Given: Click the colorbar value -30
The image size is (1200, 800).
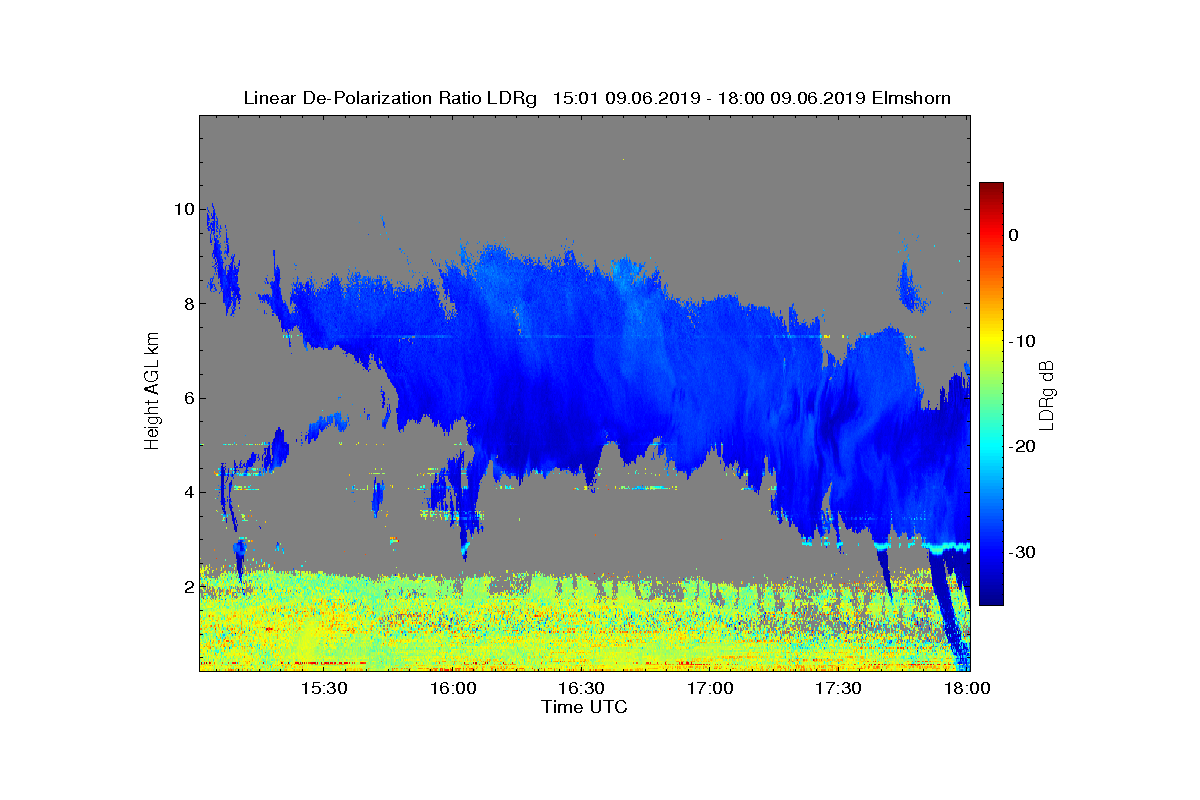Looking at the screenshot, I should click(1023, 552).
